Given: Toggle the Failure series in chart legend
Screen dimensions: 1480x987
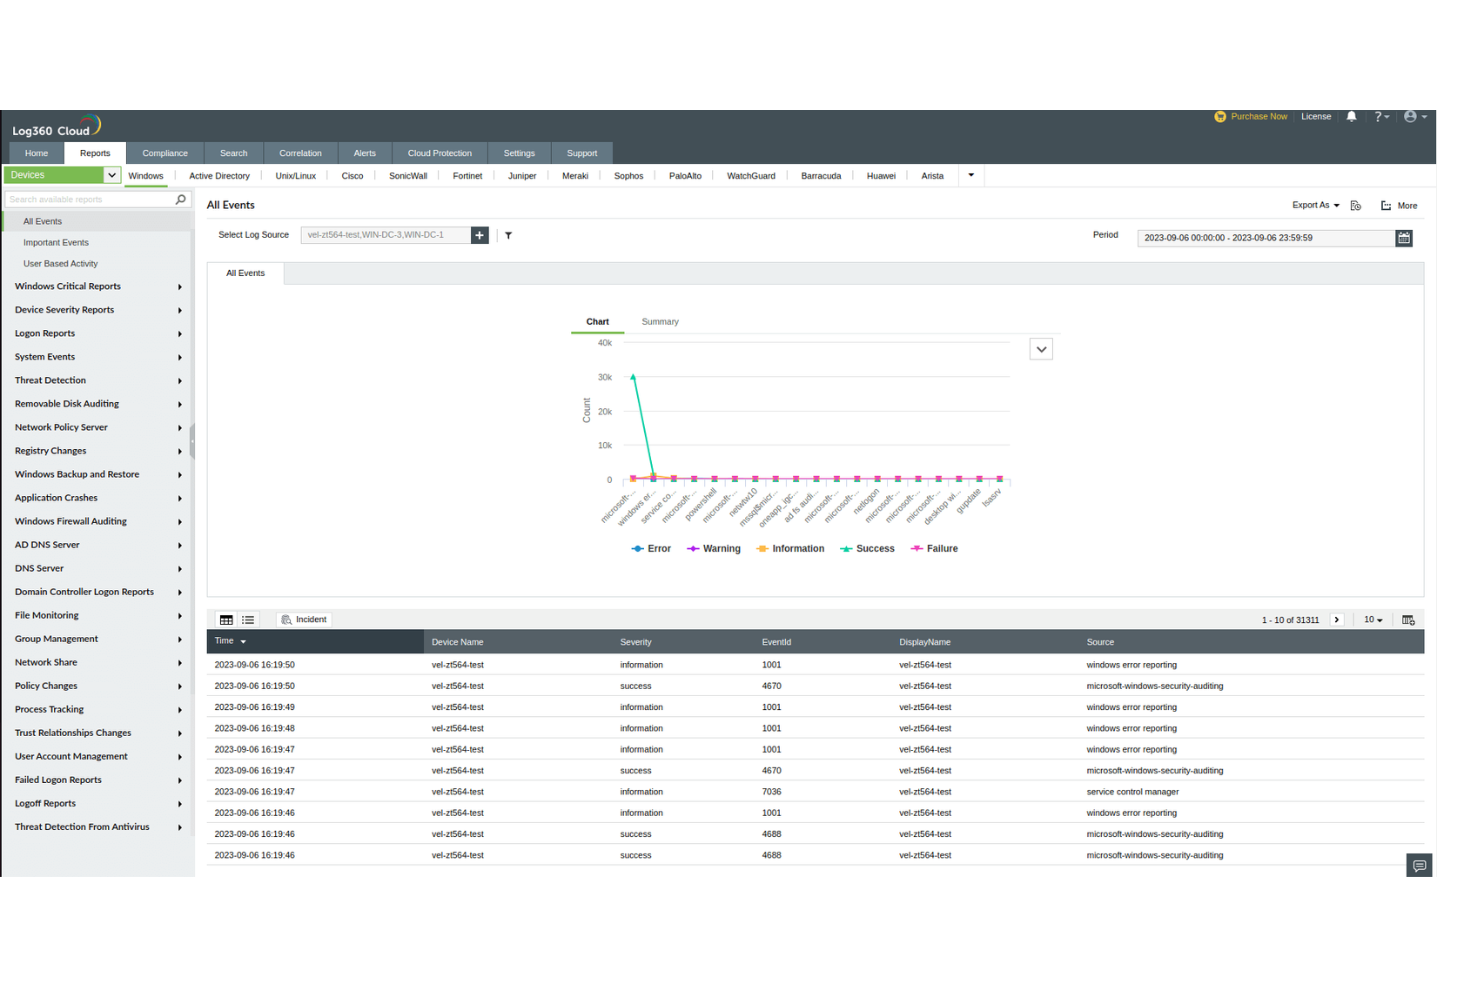Looking at the screenshot, I should coord(934,549).
